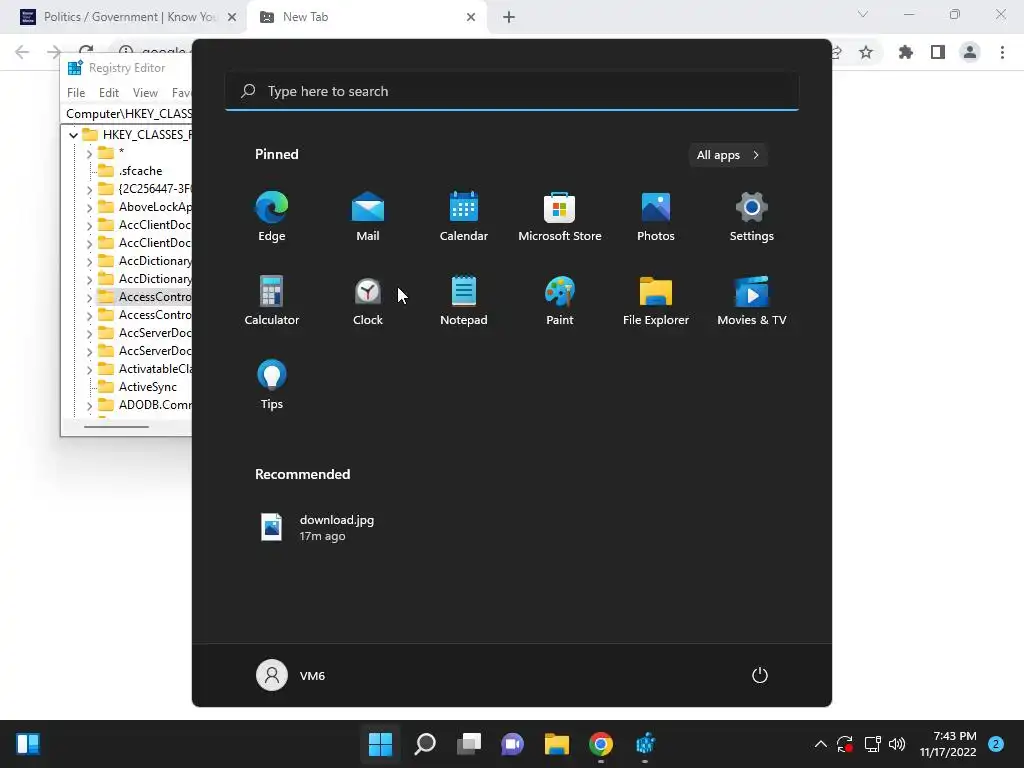
Task: Switch to Registry Editor on taskbar
Action: point(645,744)
